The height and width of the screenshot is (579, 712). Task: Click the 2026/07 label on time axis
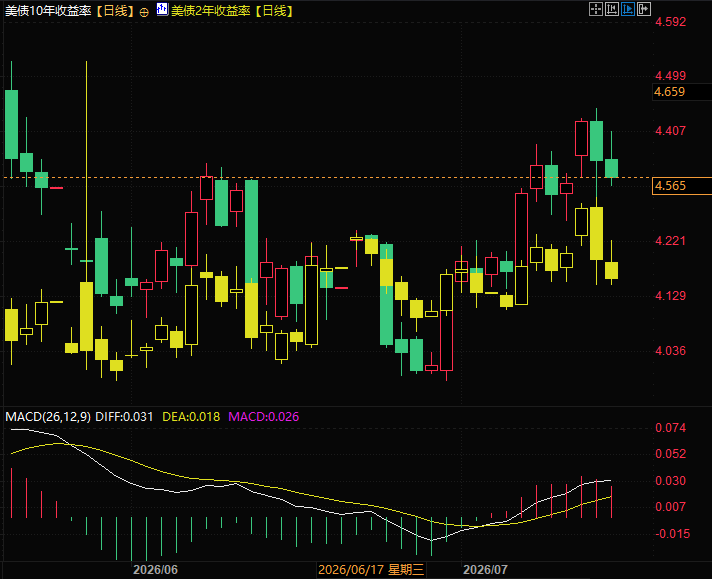point(485,569)
